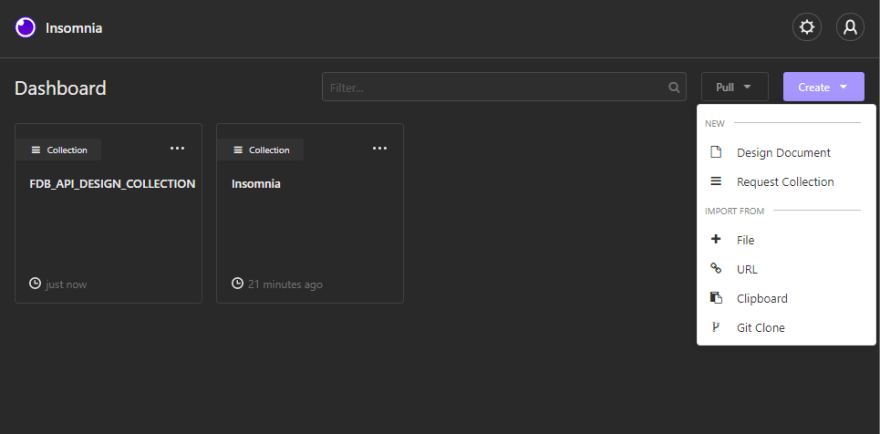Click the Insomnia app name in header
The height and width of the screenshot is (434, 880).
(x=74, y=28)
